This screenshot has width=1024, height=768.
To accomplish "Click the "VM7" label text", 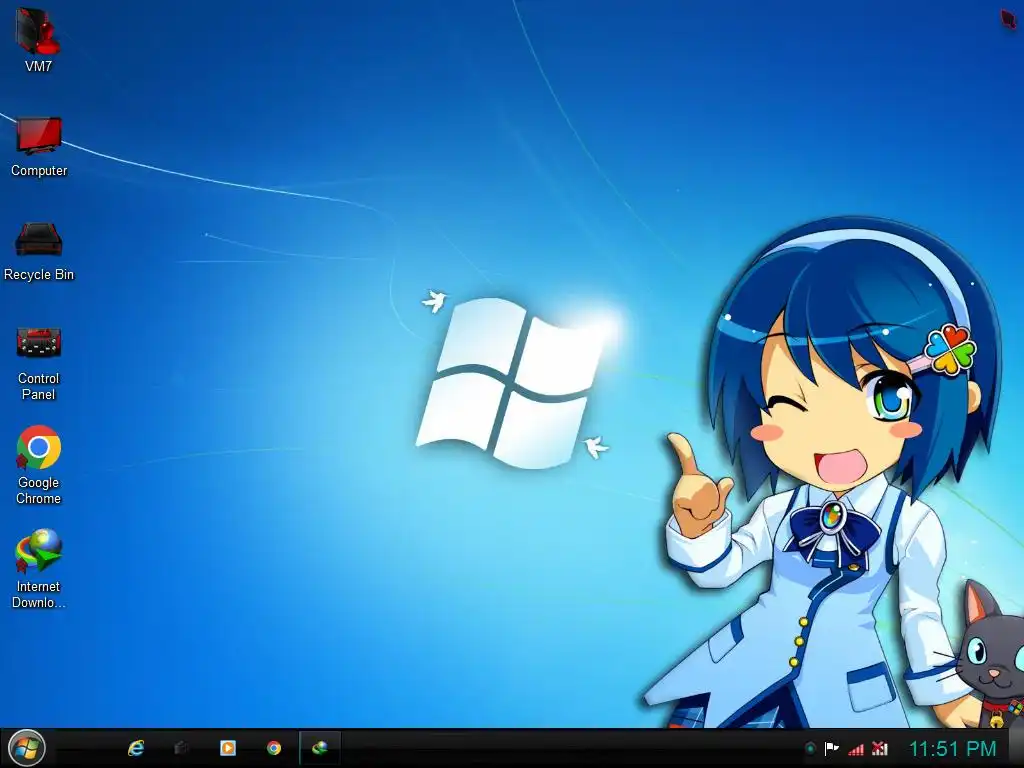I will tap(39, 66).
